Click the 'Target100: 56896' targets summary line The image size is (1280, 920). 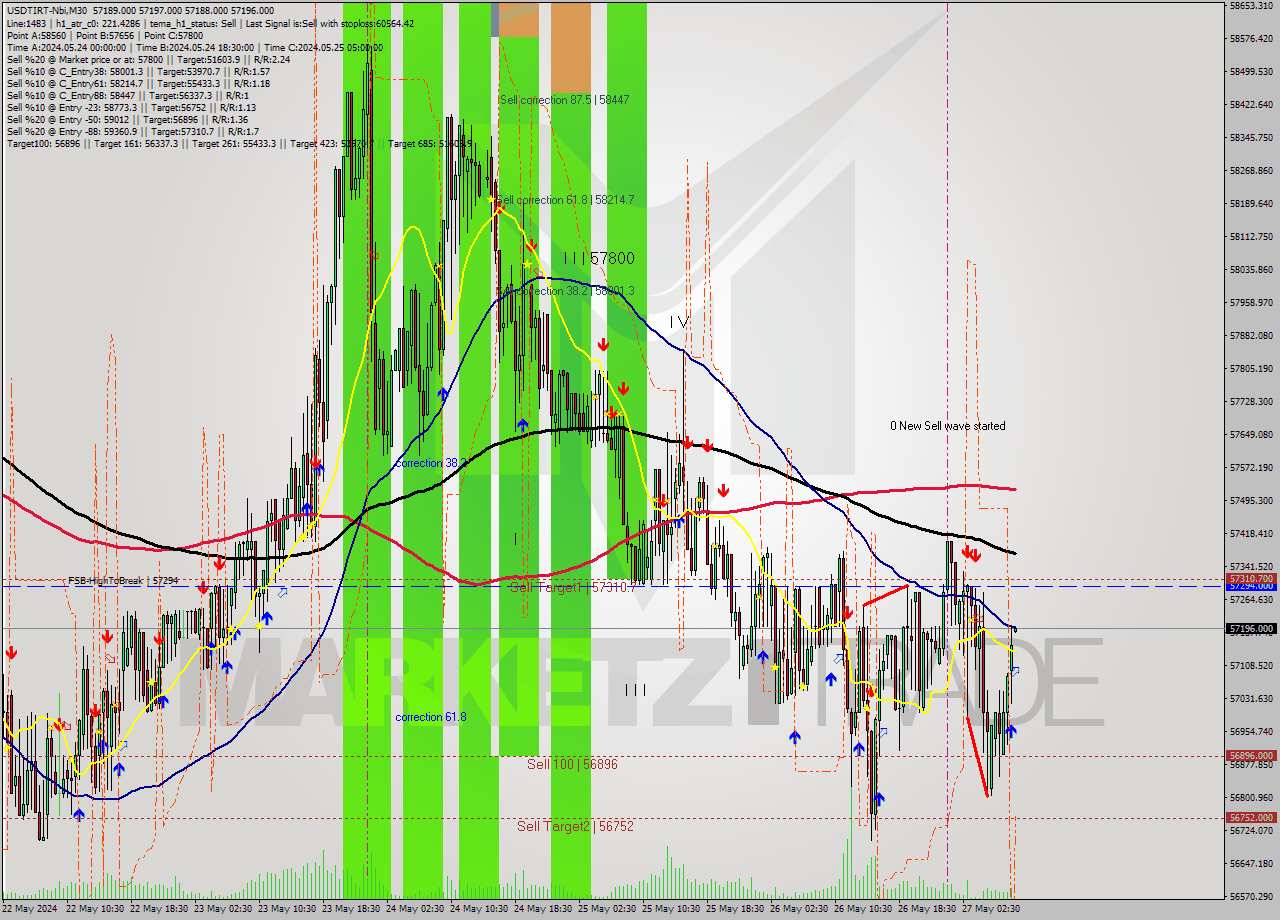pos(238,143)
